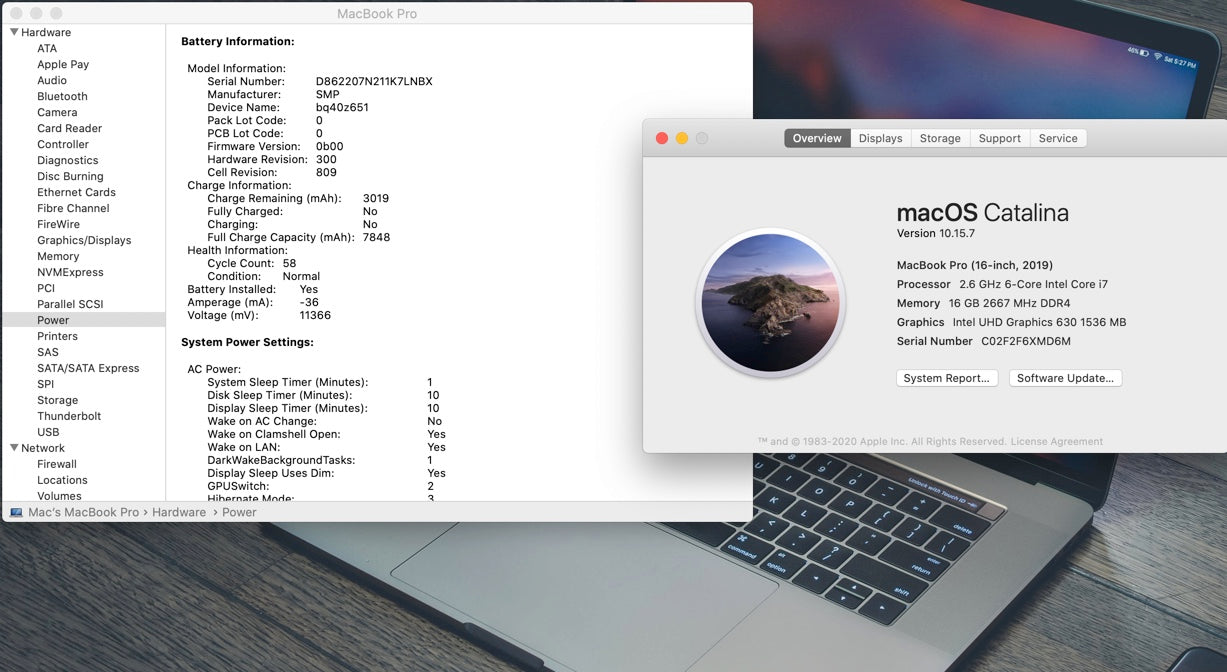
Task: Go to the Service tab
Action: [x=1058, y=138]
